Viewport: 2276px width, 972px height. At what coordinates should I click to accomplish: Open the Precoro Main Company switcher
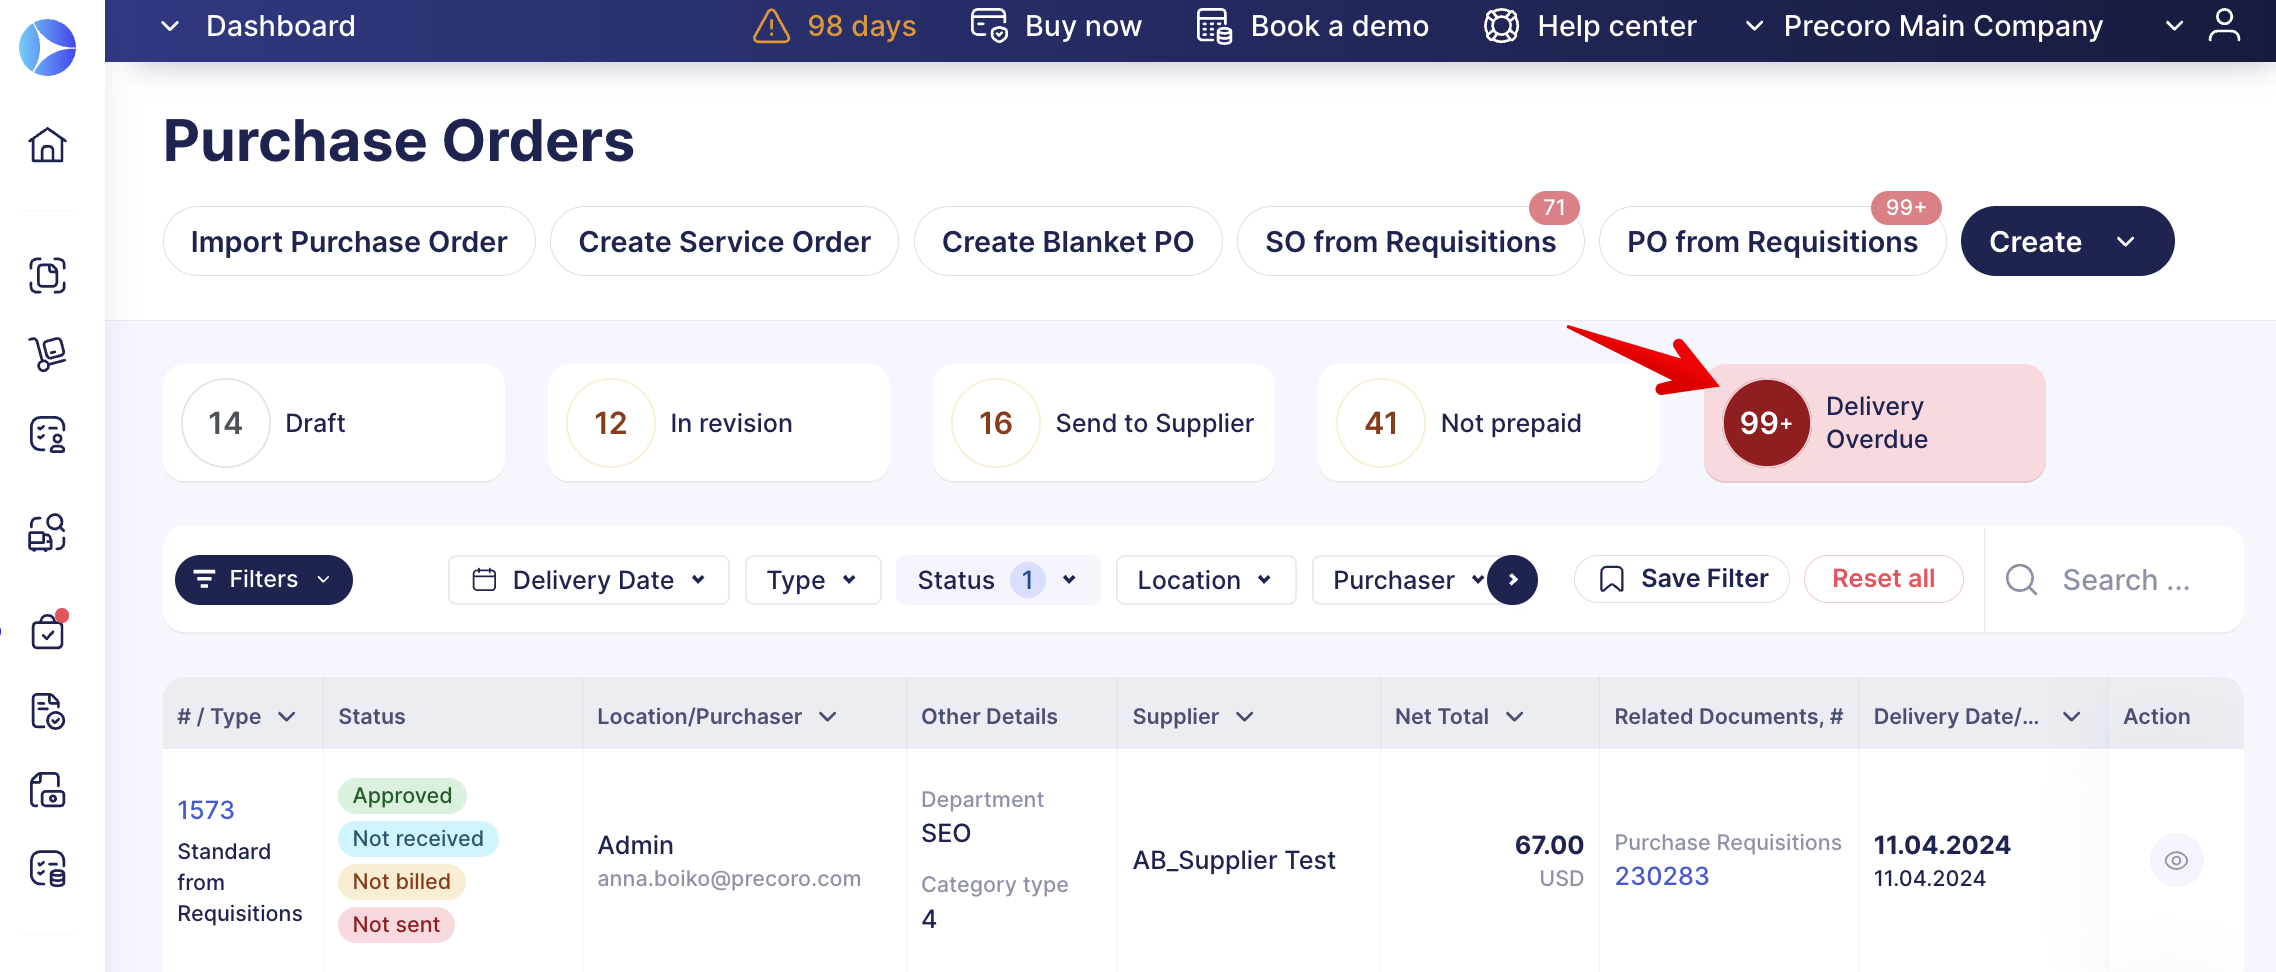click(x=1941, y=25)
